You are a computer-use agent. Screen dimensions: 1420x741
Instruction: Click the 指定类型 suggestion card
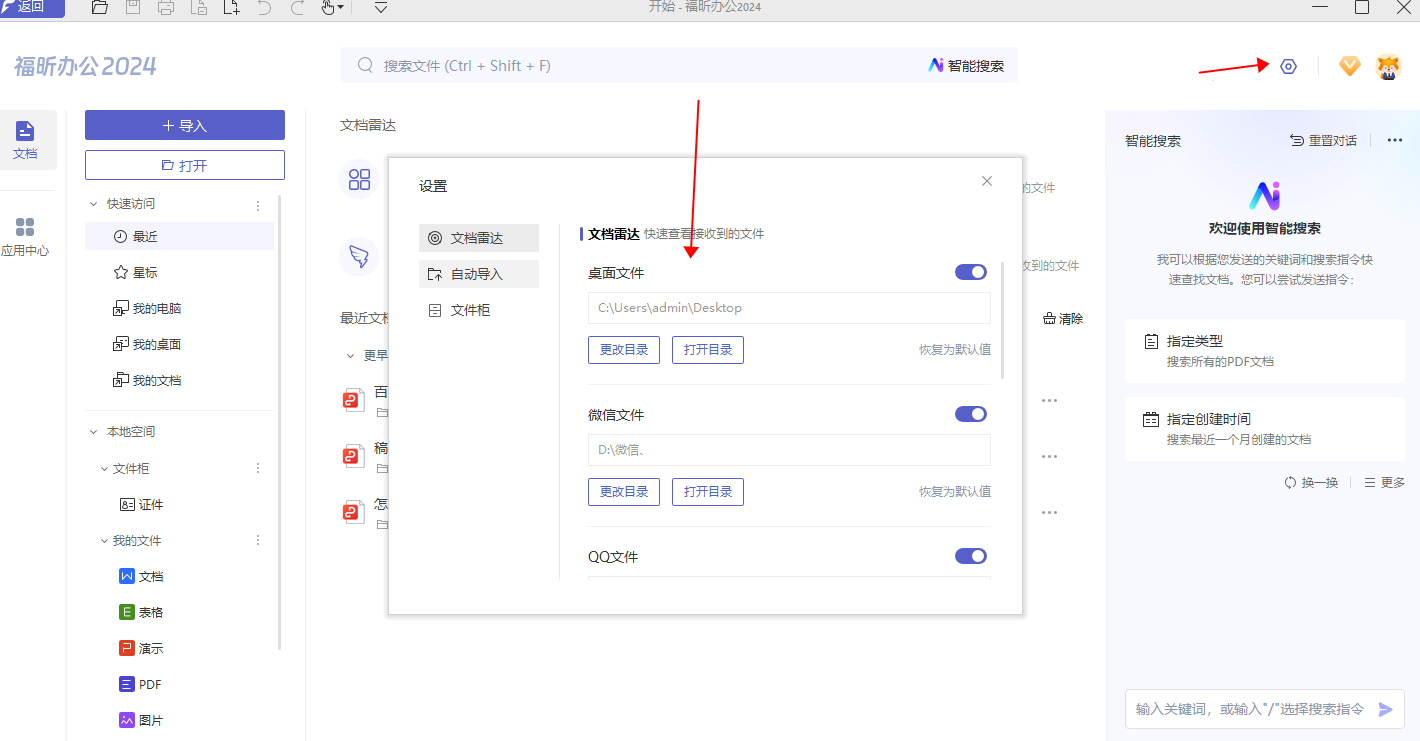coord(1265,351)
